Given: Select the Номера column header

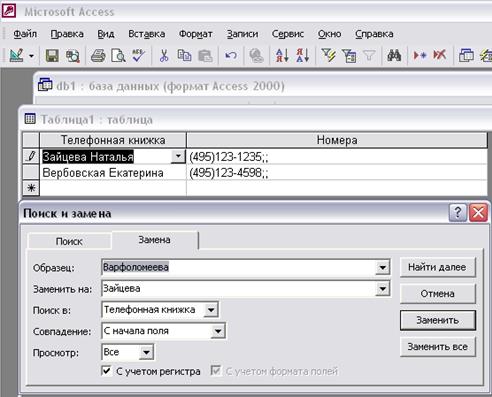Looking at the screenshot, I should pos(337,140).
